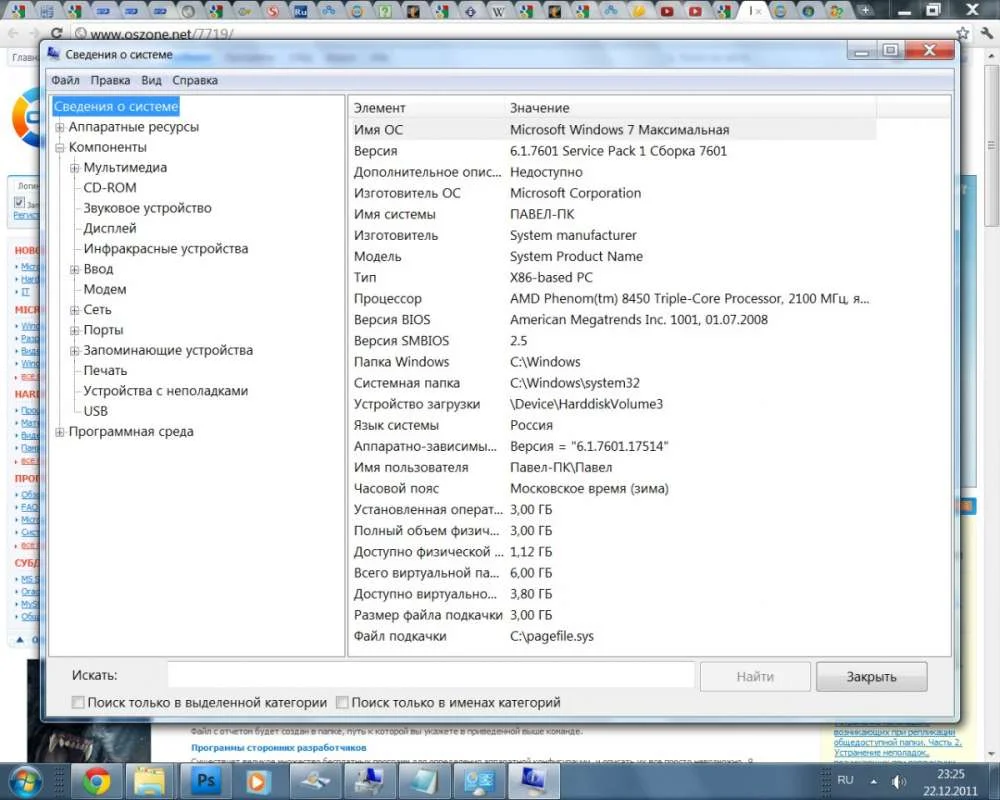
Task: Select Дисплей in the tree
Action: coord(110,228)
